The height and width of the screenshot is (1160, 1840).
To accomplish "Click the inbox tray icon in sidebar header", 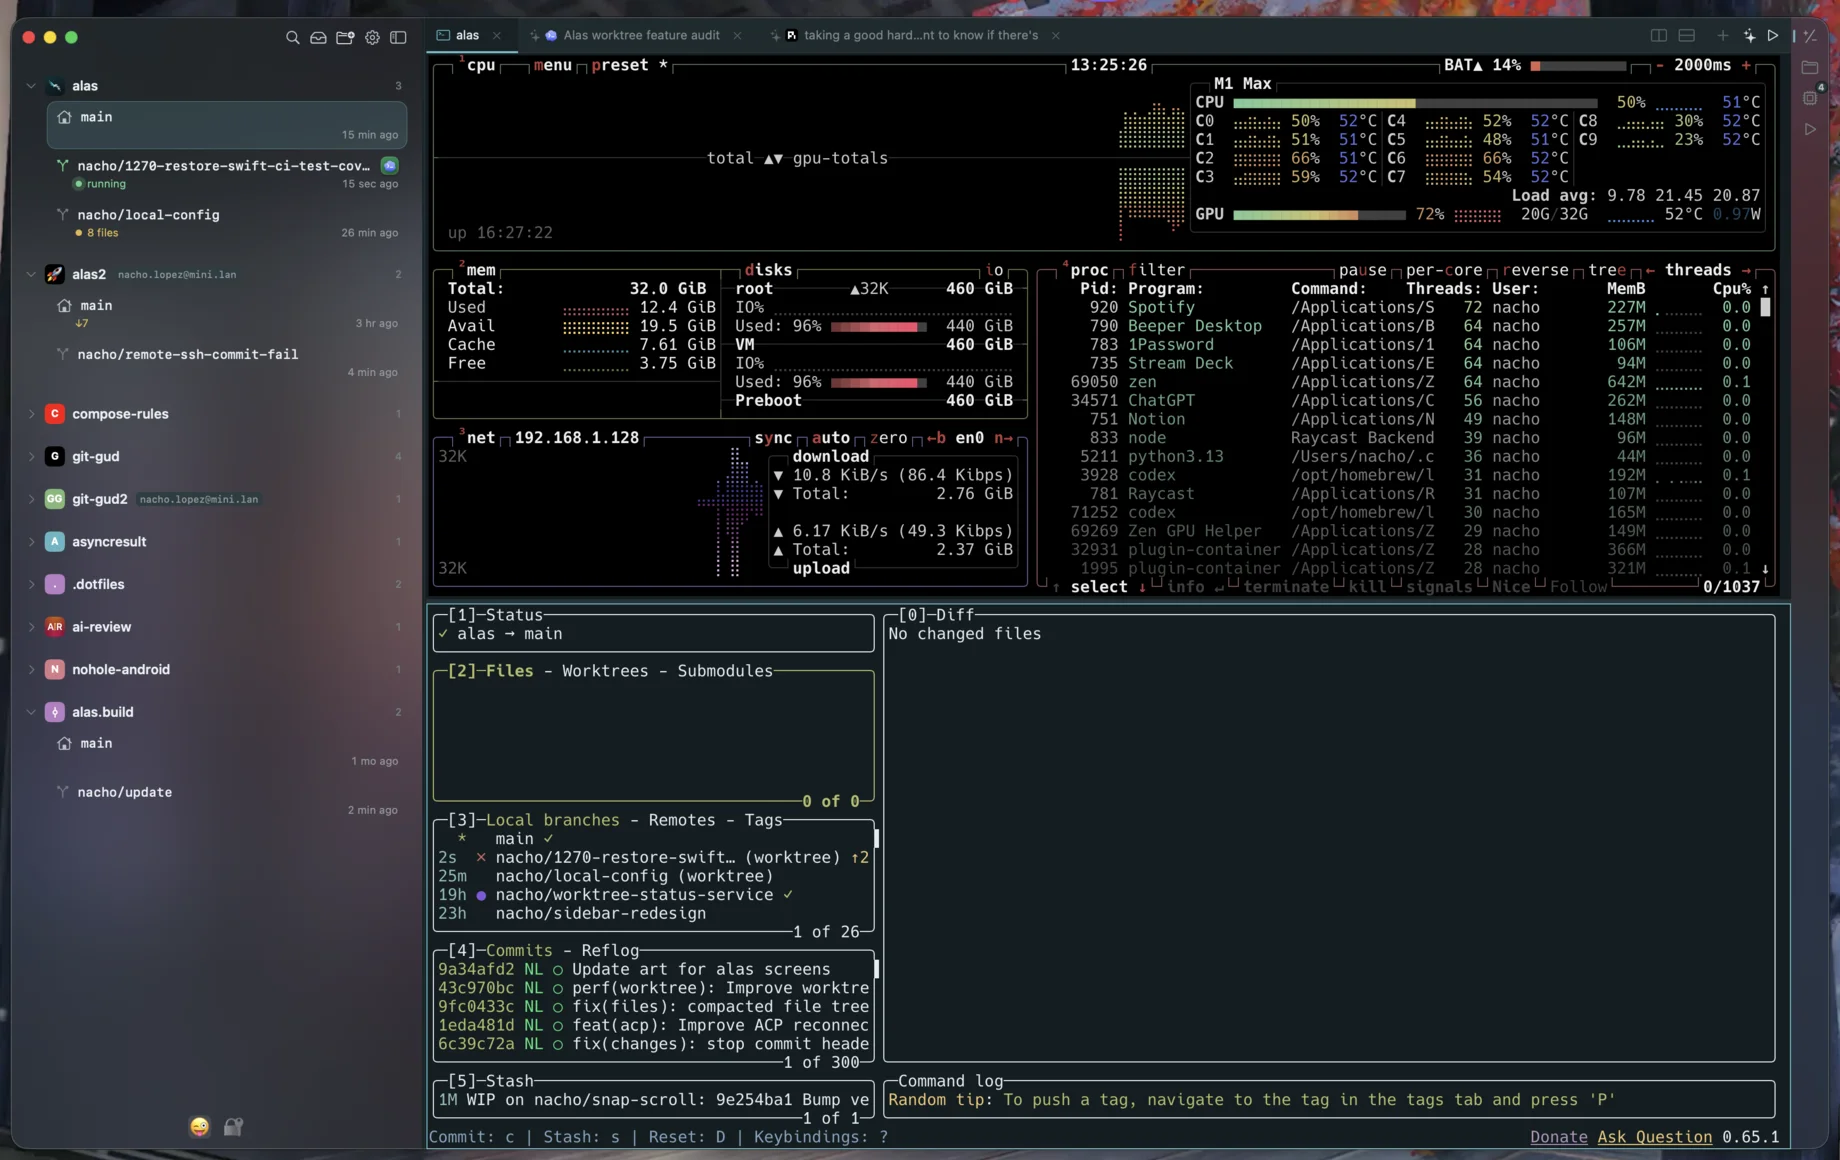I will click(318, 37).
